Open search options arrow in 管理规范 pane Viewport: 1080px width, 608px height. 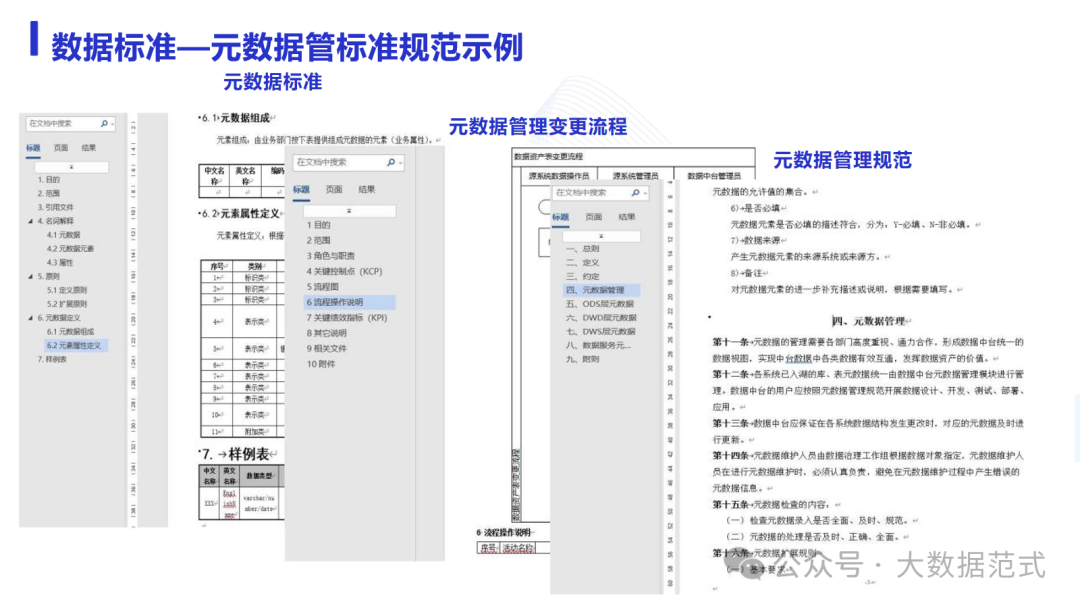pos(645,193)
